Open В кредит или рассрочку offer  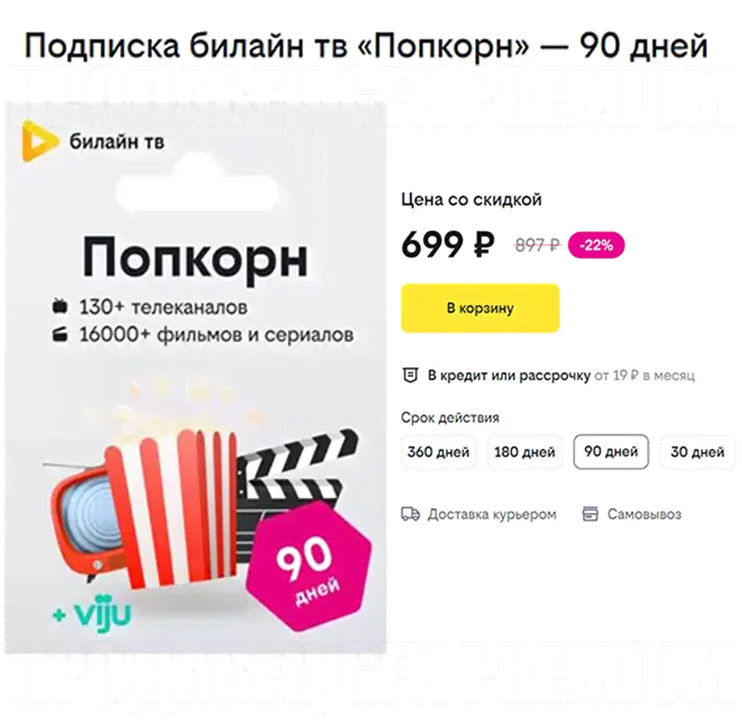point(509,375)
